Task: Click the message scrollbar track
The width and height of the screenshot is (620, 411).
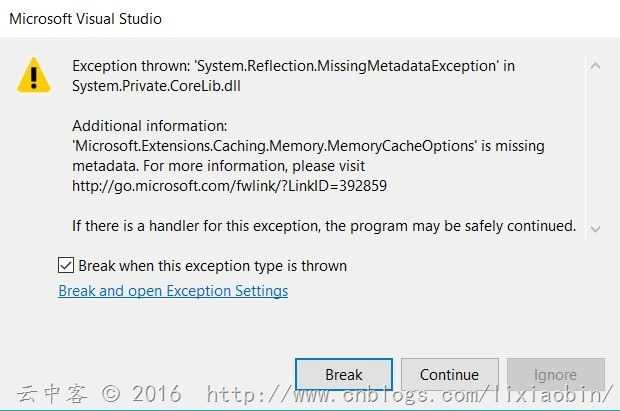Action: 595,147
